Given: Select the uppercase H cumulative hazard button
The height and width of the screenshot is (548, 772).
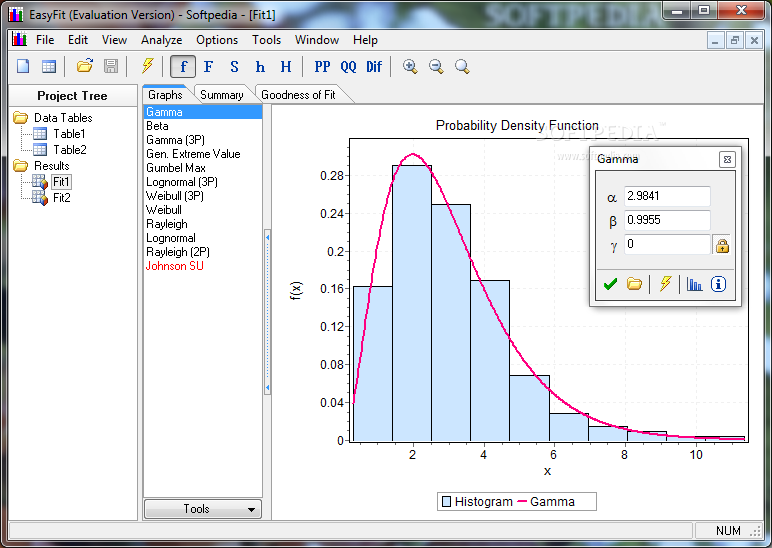Looking at the screenshot, I should click(286, 66).
